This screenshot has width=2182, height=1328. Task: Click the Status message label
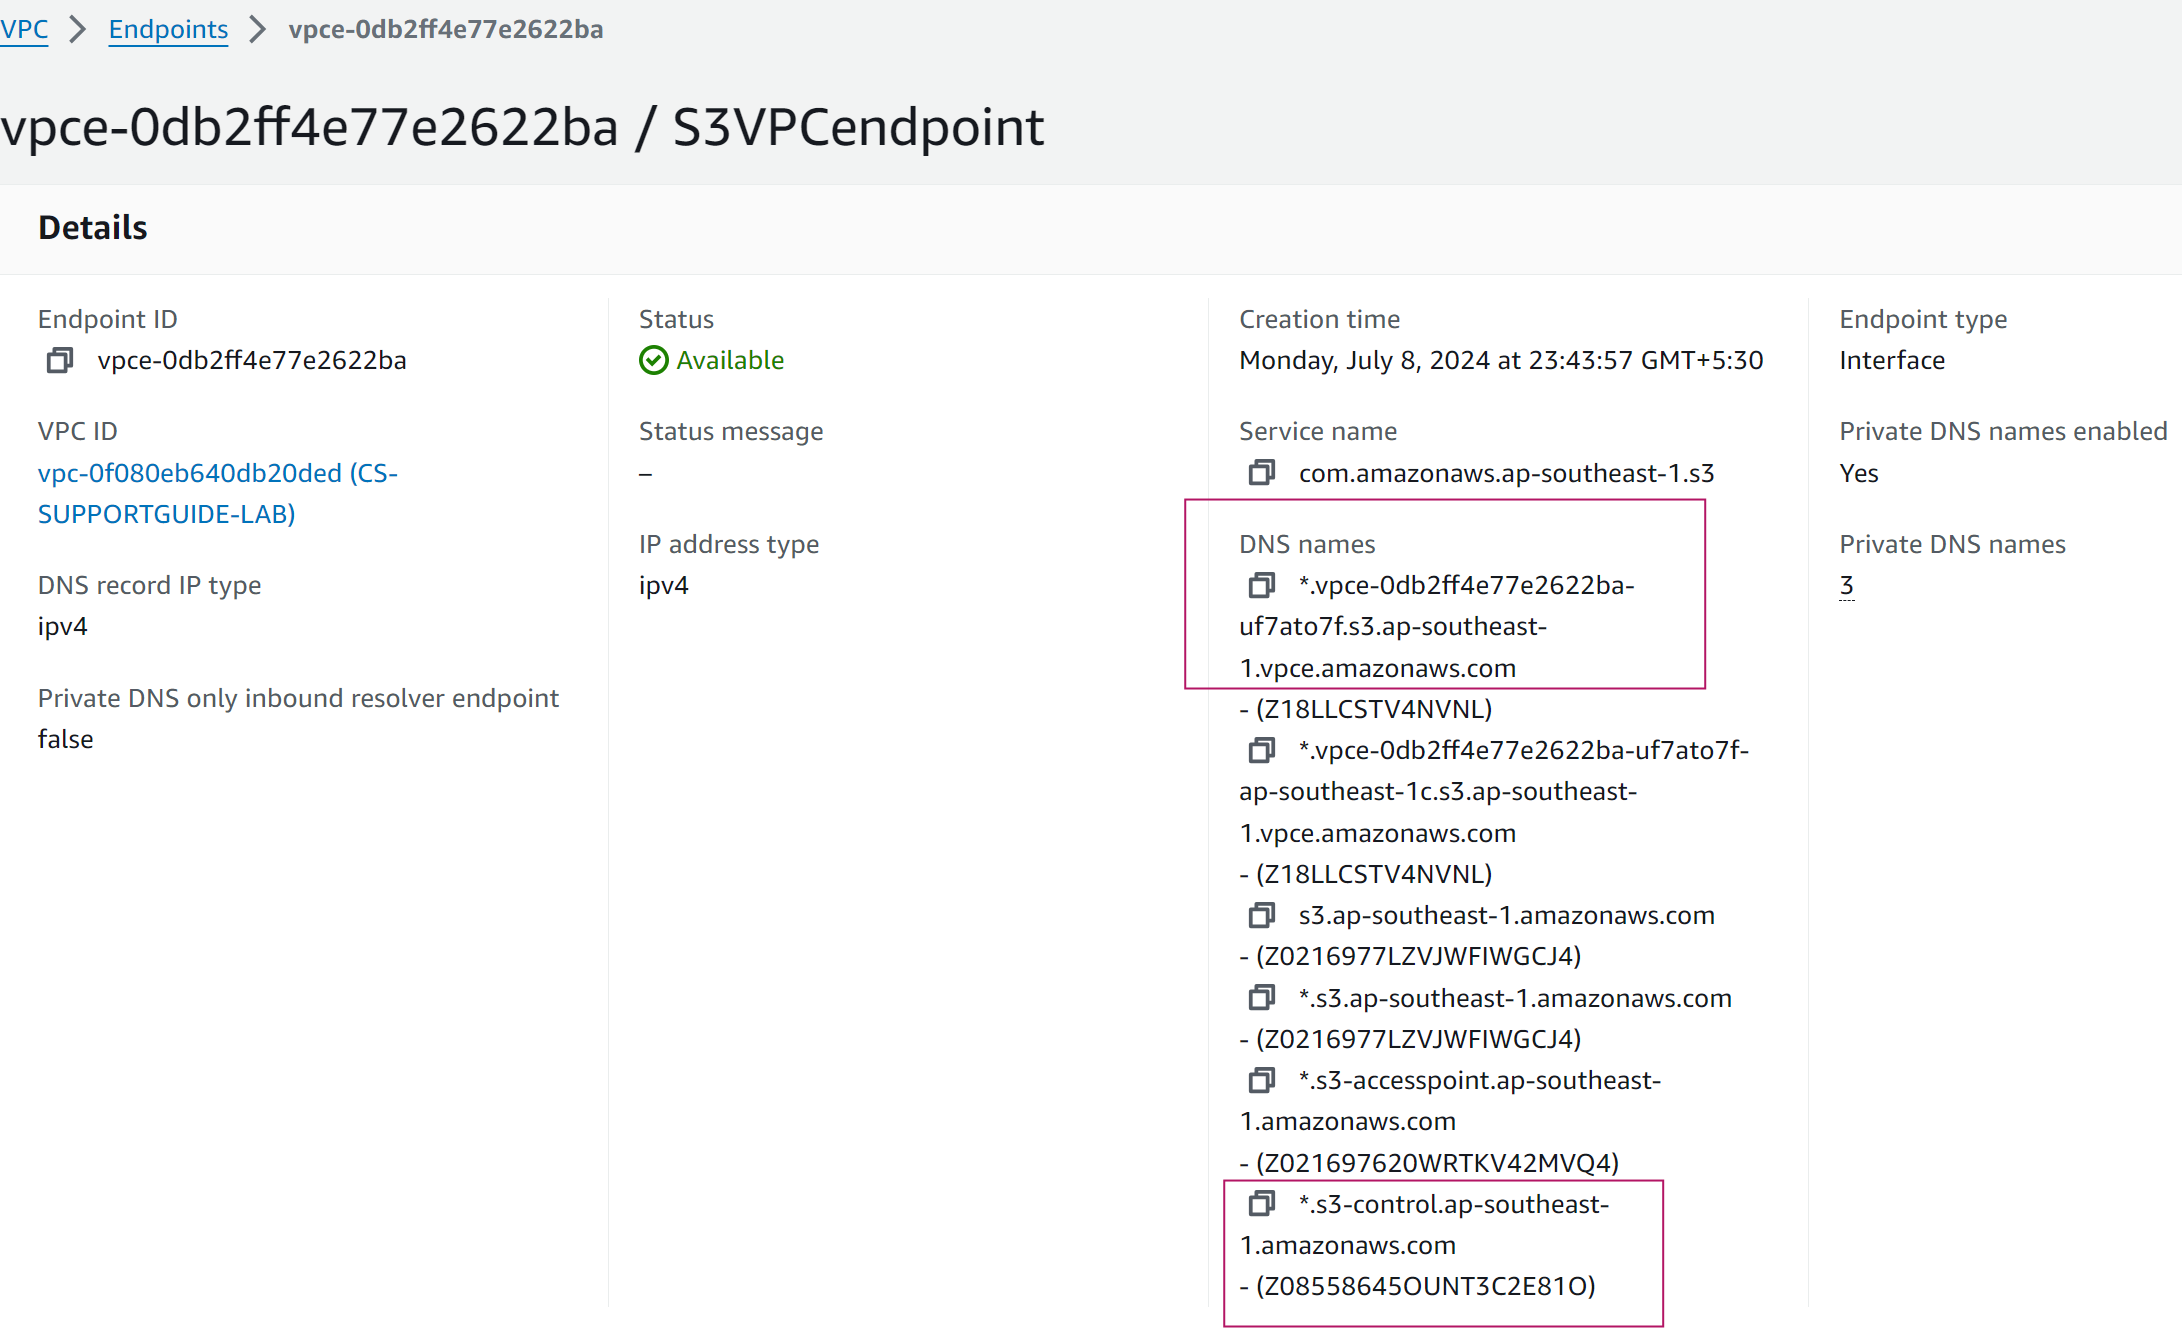click(731, 431)
